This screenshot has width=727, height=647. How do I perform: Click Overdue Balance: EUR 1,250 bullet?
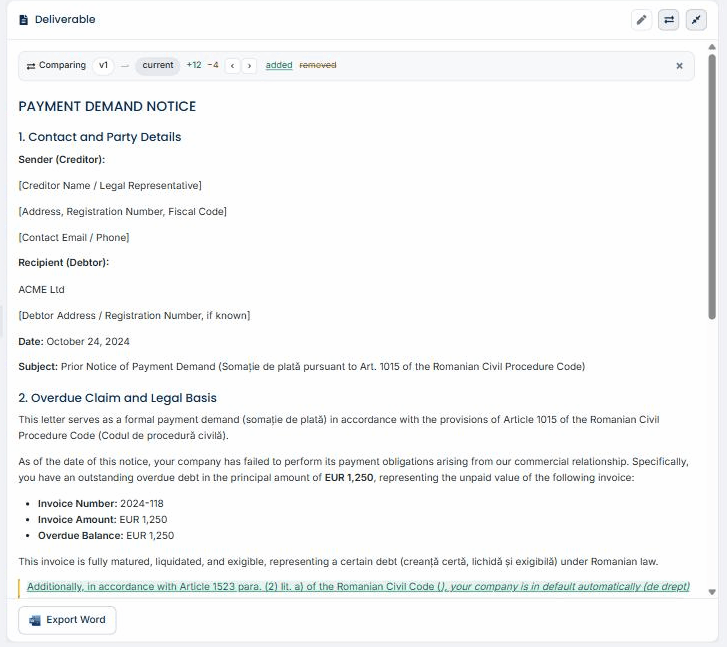tap(106, 536)
